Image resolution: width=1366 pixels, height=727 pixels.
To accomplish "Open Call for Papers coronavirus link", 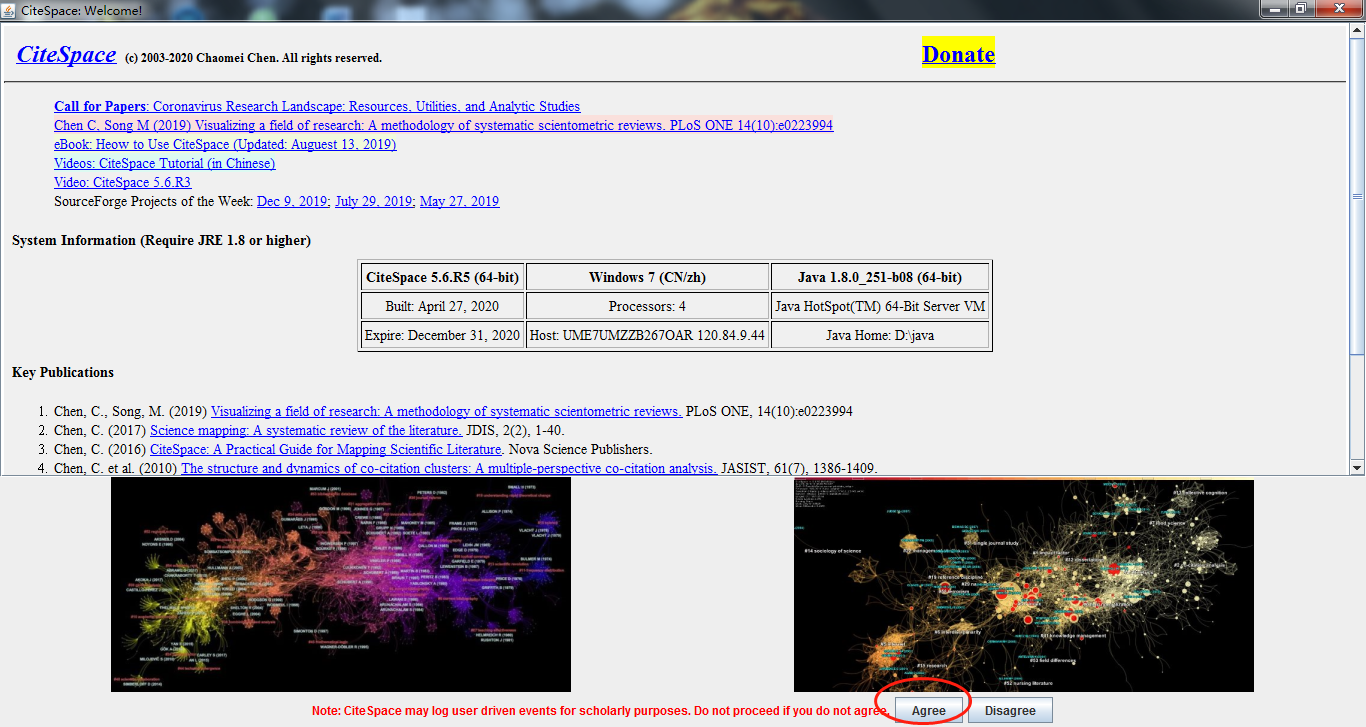I will 317,106.
